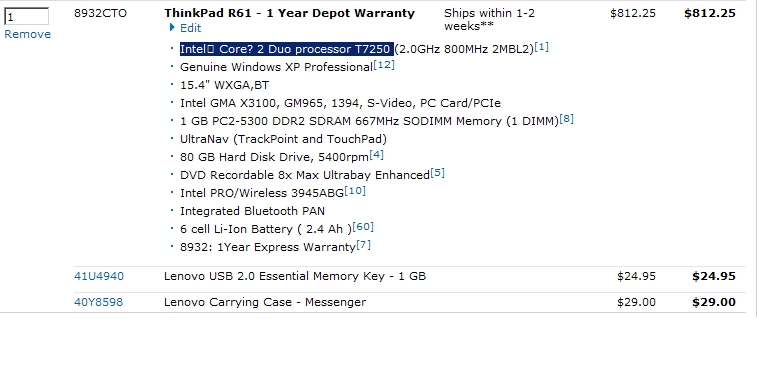Click the bold $812.25 total price
759x384 pixels.
710,13
